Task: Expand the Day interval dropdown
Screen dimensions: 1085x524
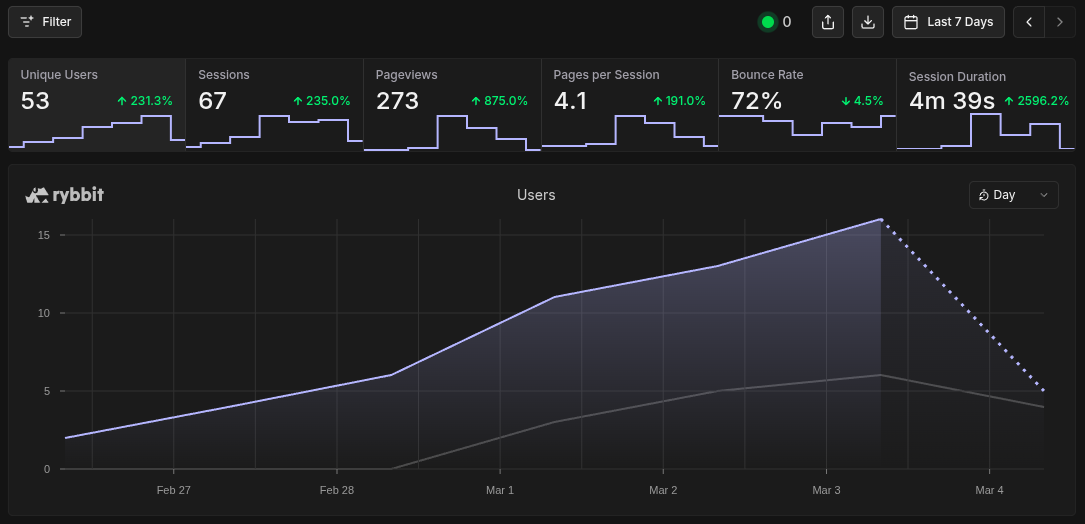Action: [1013, 195]
